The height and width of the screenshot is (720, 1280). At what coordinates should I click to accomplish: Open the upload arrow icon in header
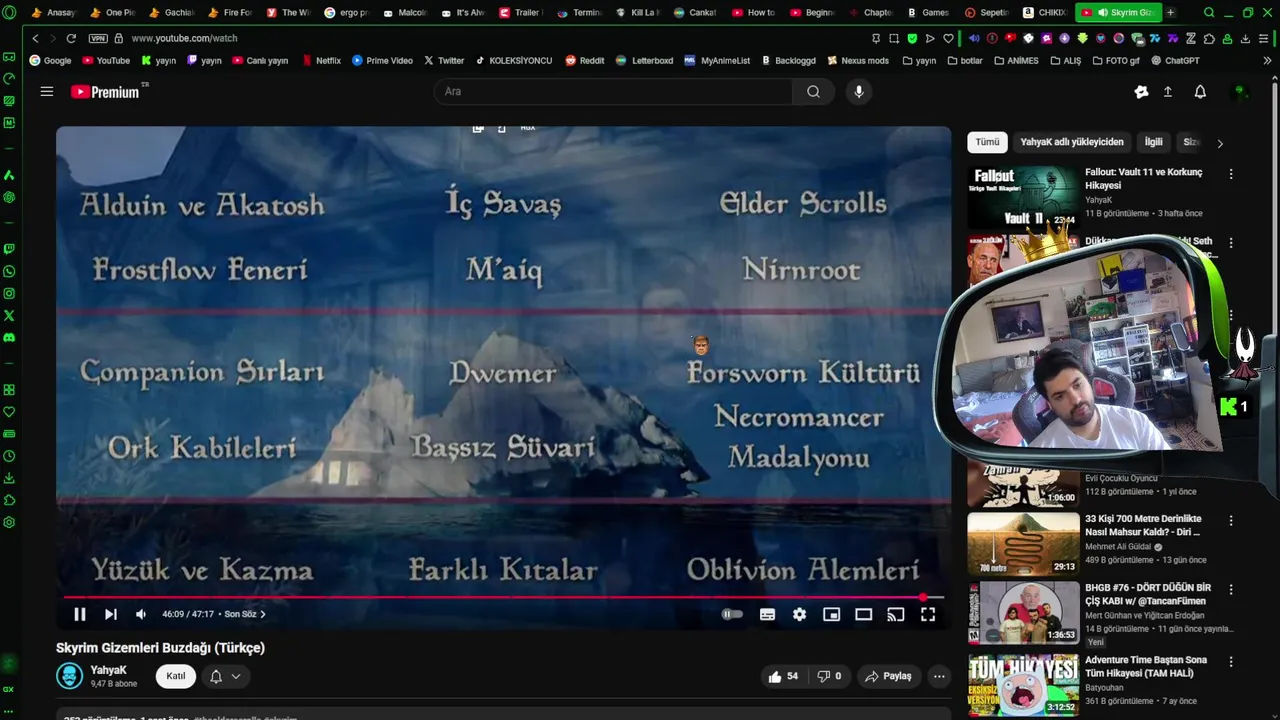click(x=1167, y=91)
